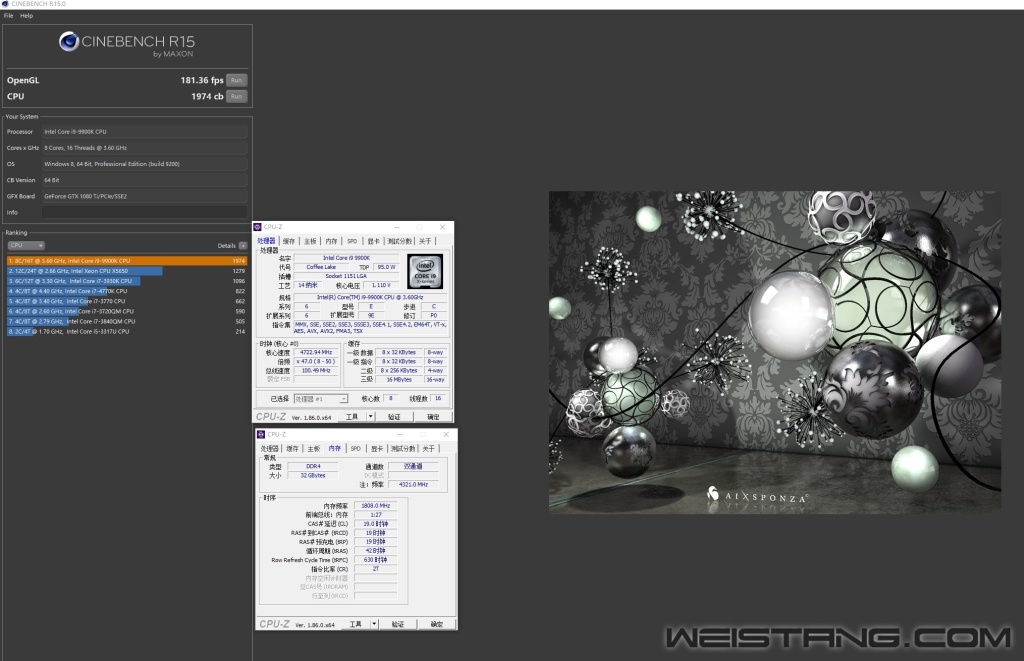Select the Intel Core i7-3930K ranking row
This screenshot has height=661, width=1024.
pyautogui.click(x=127, y=281)
